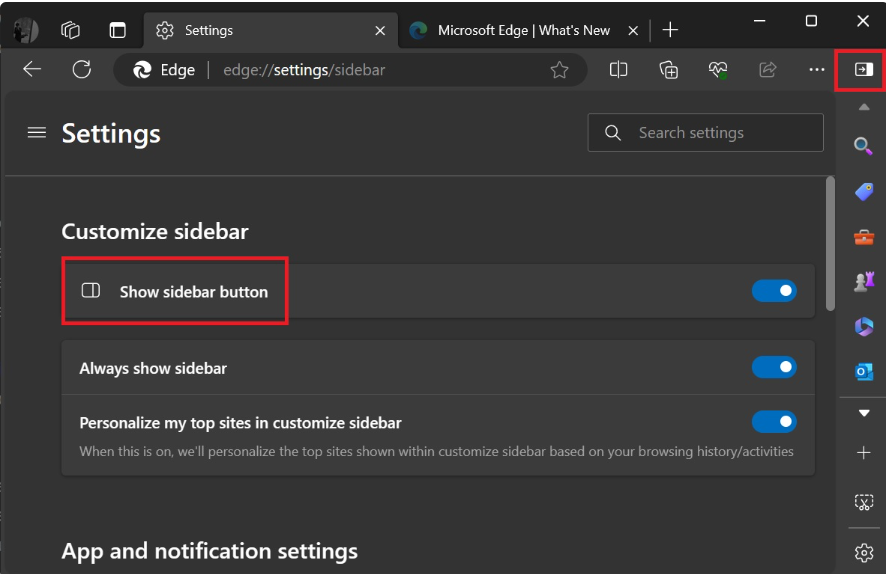Add a site to sidebar plus
The height and width of the screenshot is (574, 886).
(863, 453)
